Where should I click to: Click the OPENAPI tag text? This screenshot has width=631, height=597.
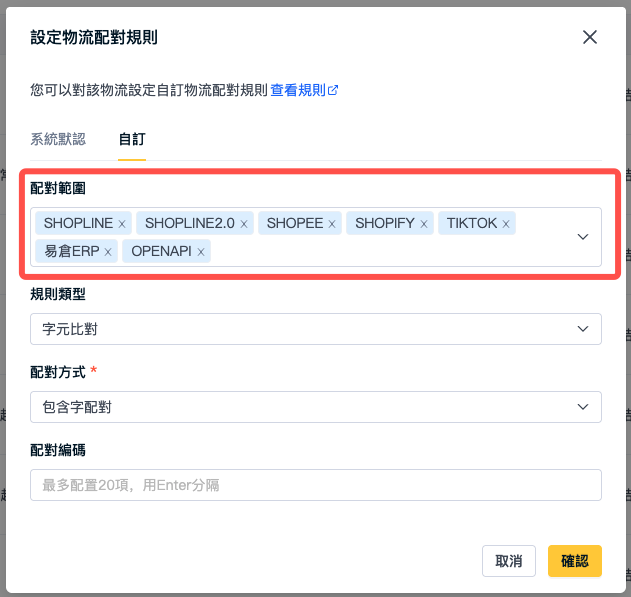[x=161, y=251]
